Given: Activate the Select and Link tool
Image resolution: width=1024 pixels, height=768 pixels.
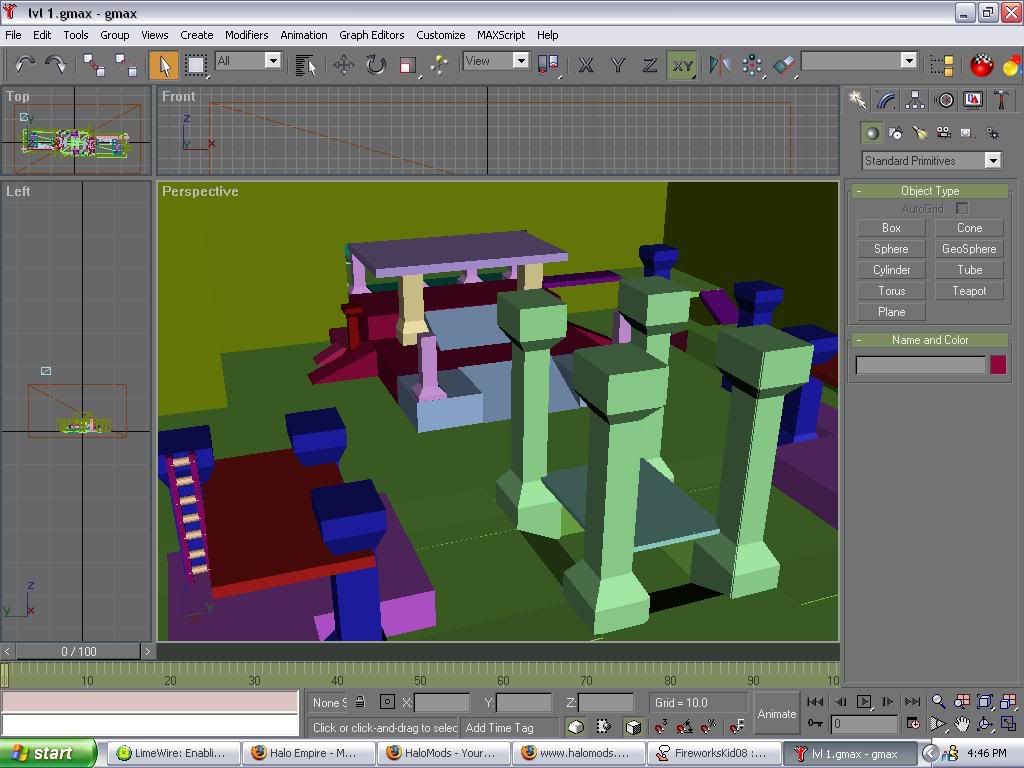Looking at the screenshot, I should pyautogui.click(x=93, y=65).
